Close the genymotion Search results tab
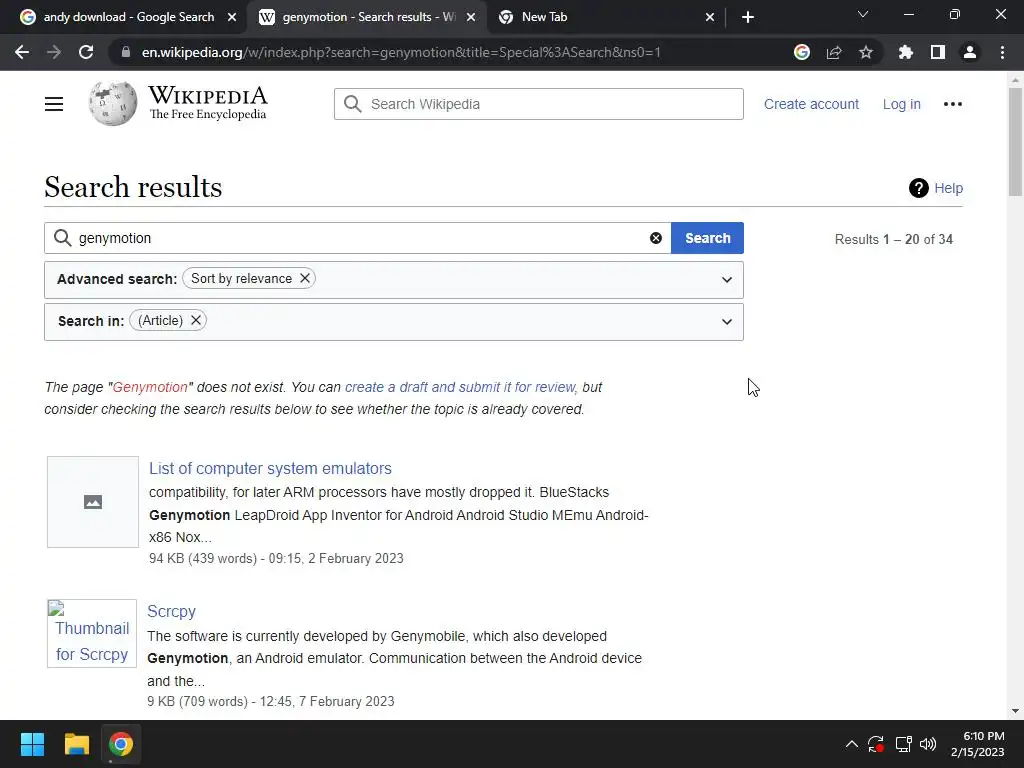The height and width of the screenshot is (768, 1024). click(x=471, y=17)
